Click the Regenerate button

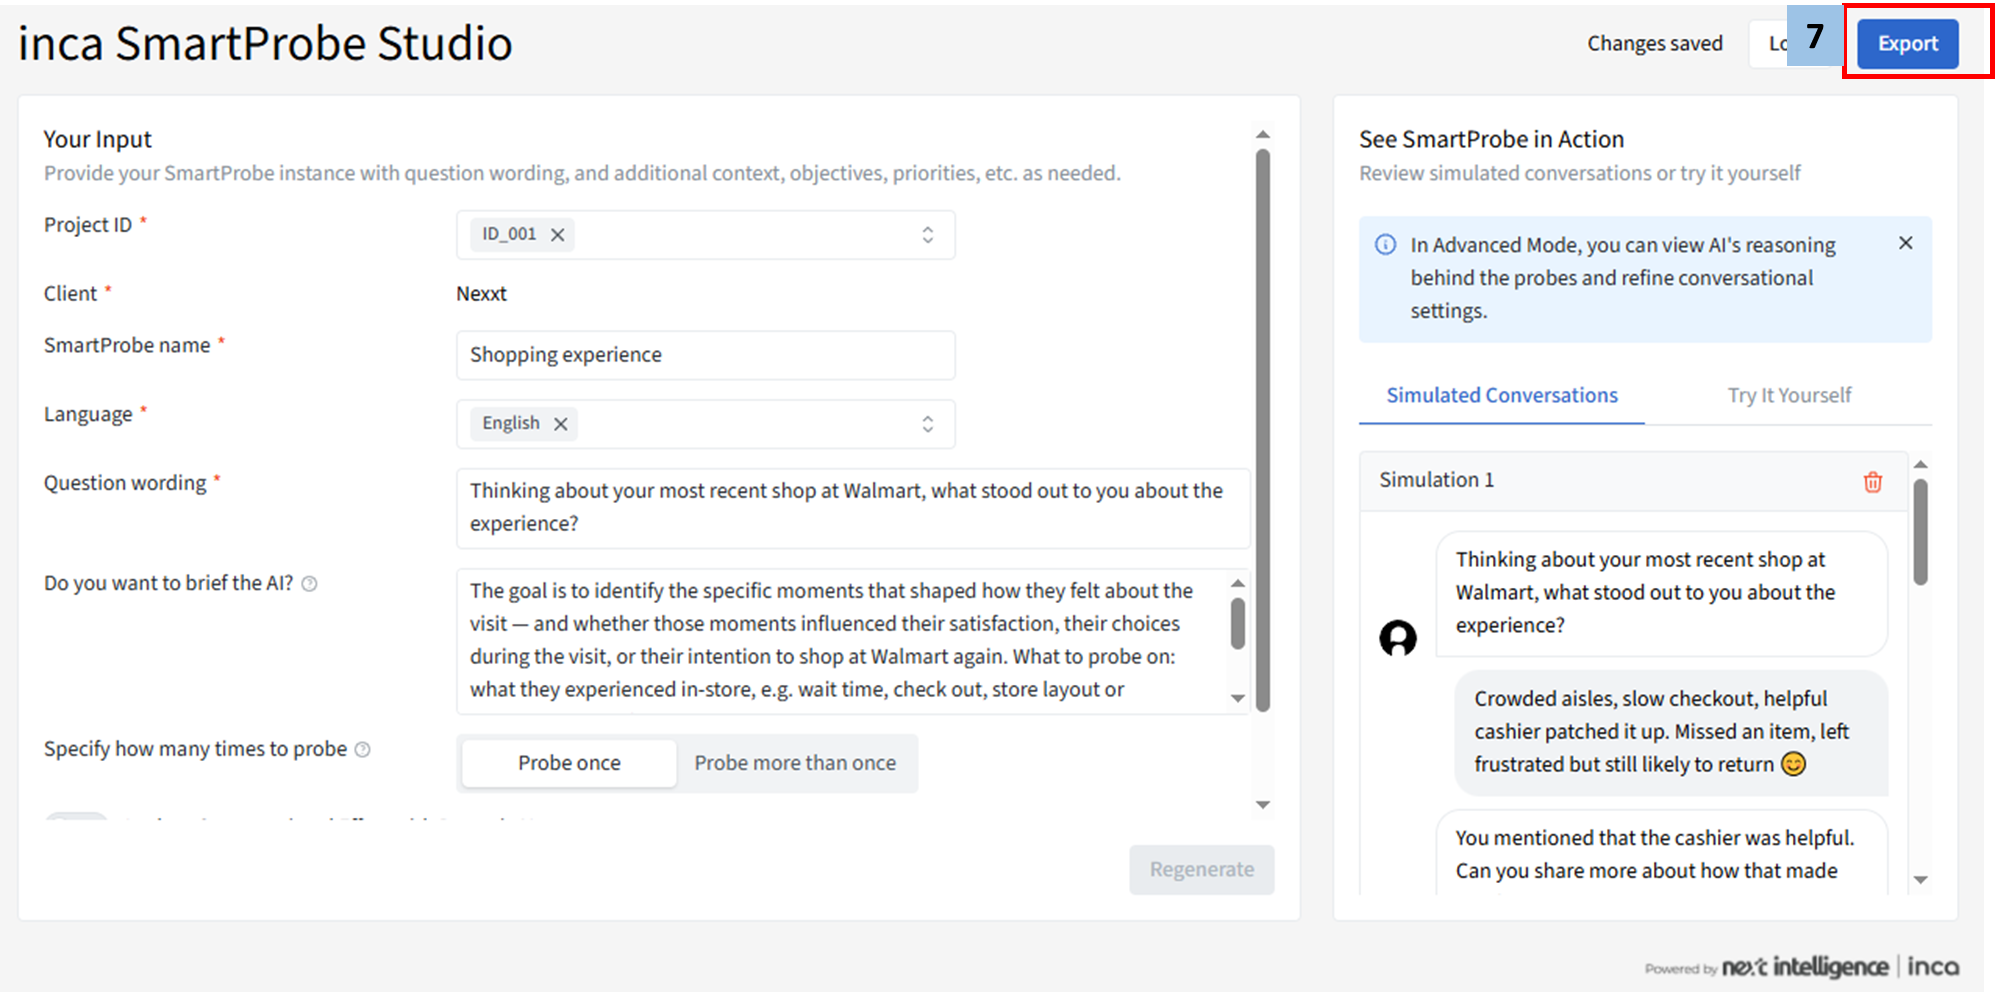pyautogui.click(x=1201, y=869)
